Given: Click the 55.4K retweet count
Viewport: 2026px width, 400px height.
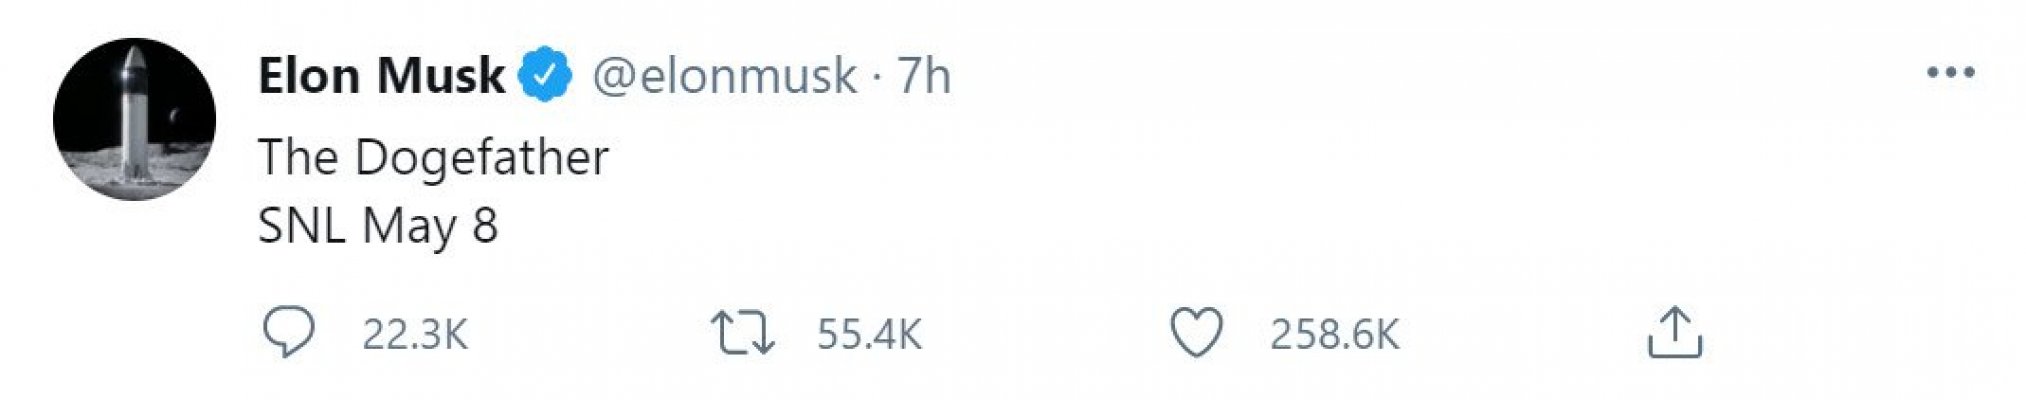Looking at the screenshot, I should (x=869, y=334).
